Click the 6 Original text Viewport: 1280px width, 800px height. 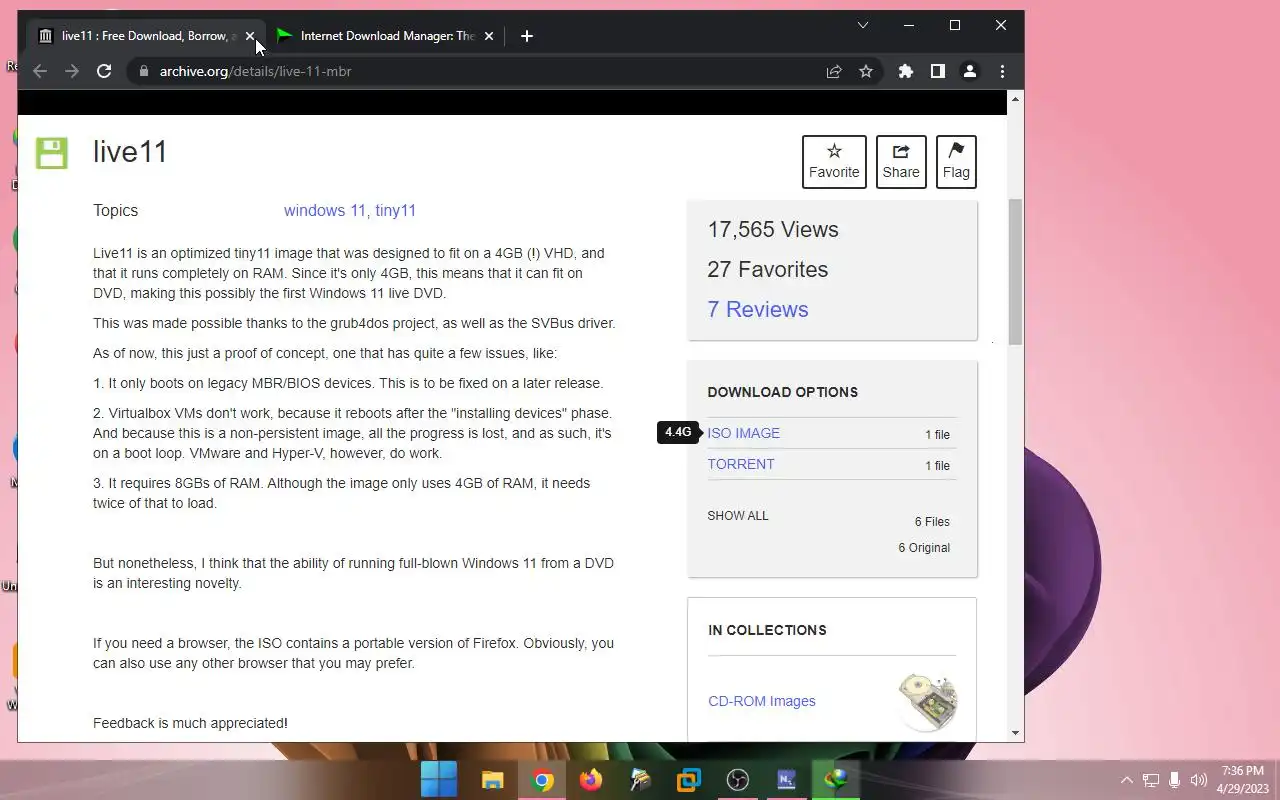click(924, 548)
